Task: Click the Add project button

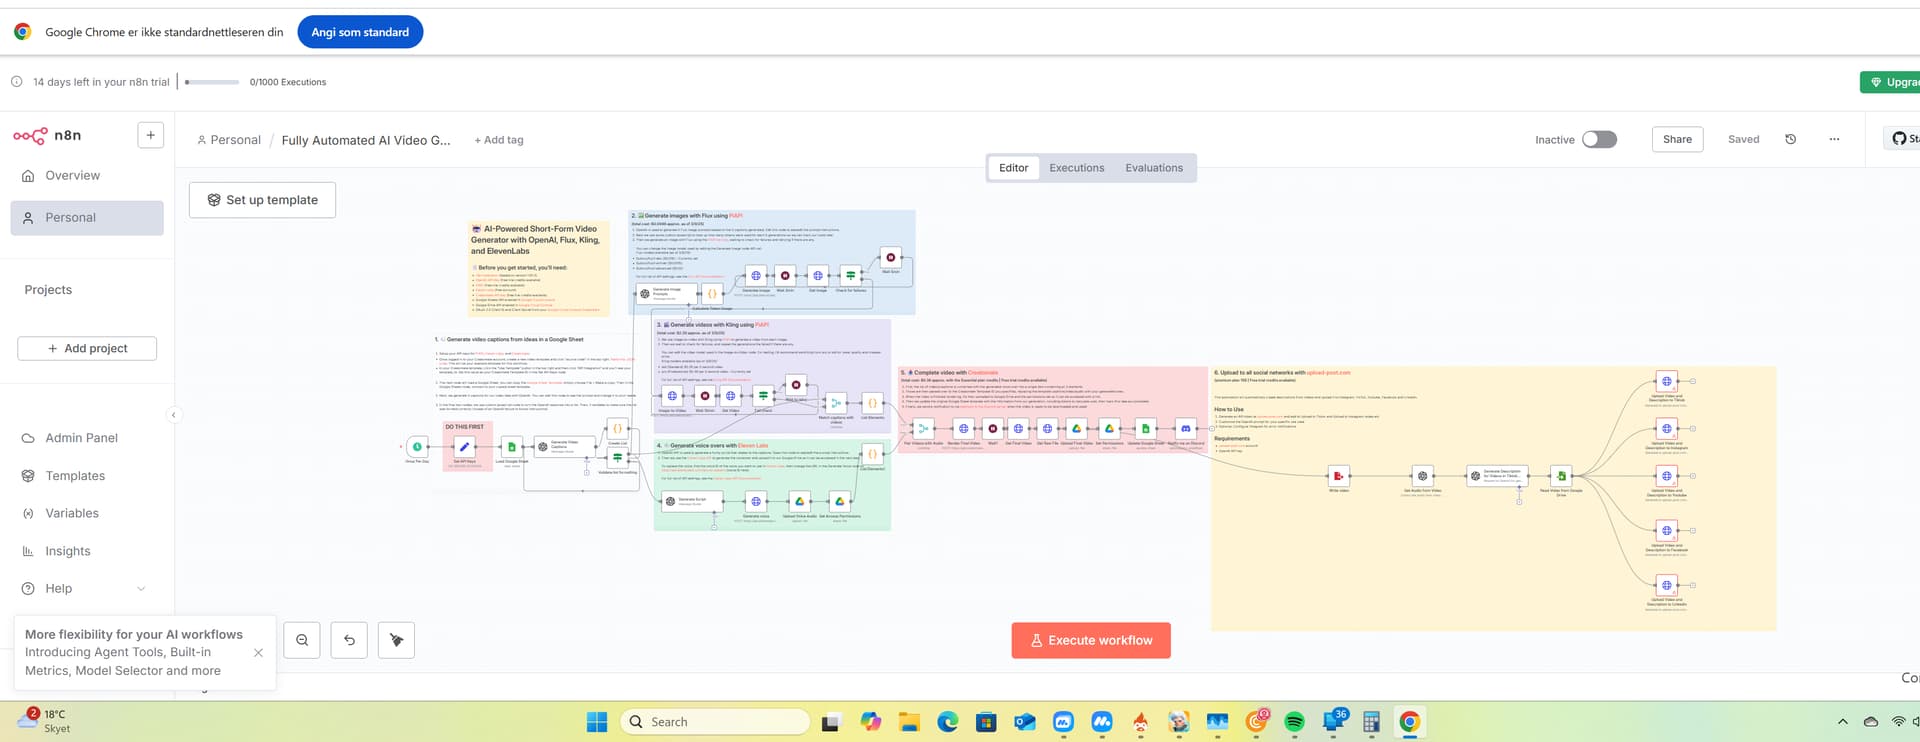Action: pyautogui.click(x=87, y=349)
